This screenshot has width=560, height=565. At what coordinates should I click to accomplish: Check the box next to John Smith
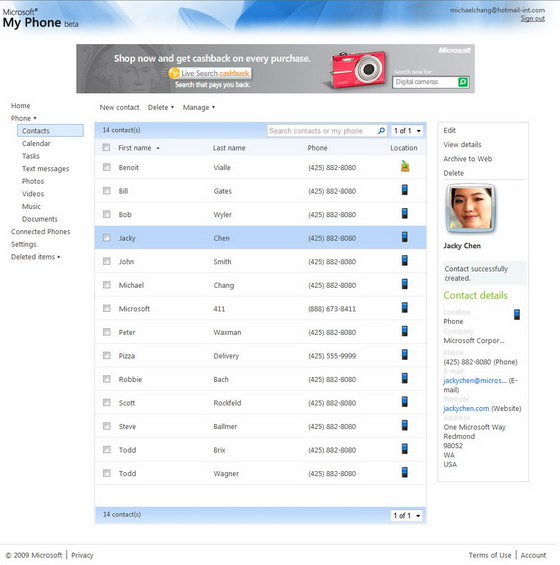coord(107,261)
